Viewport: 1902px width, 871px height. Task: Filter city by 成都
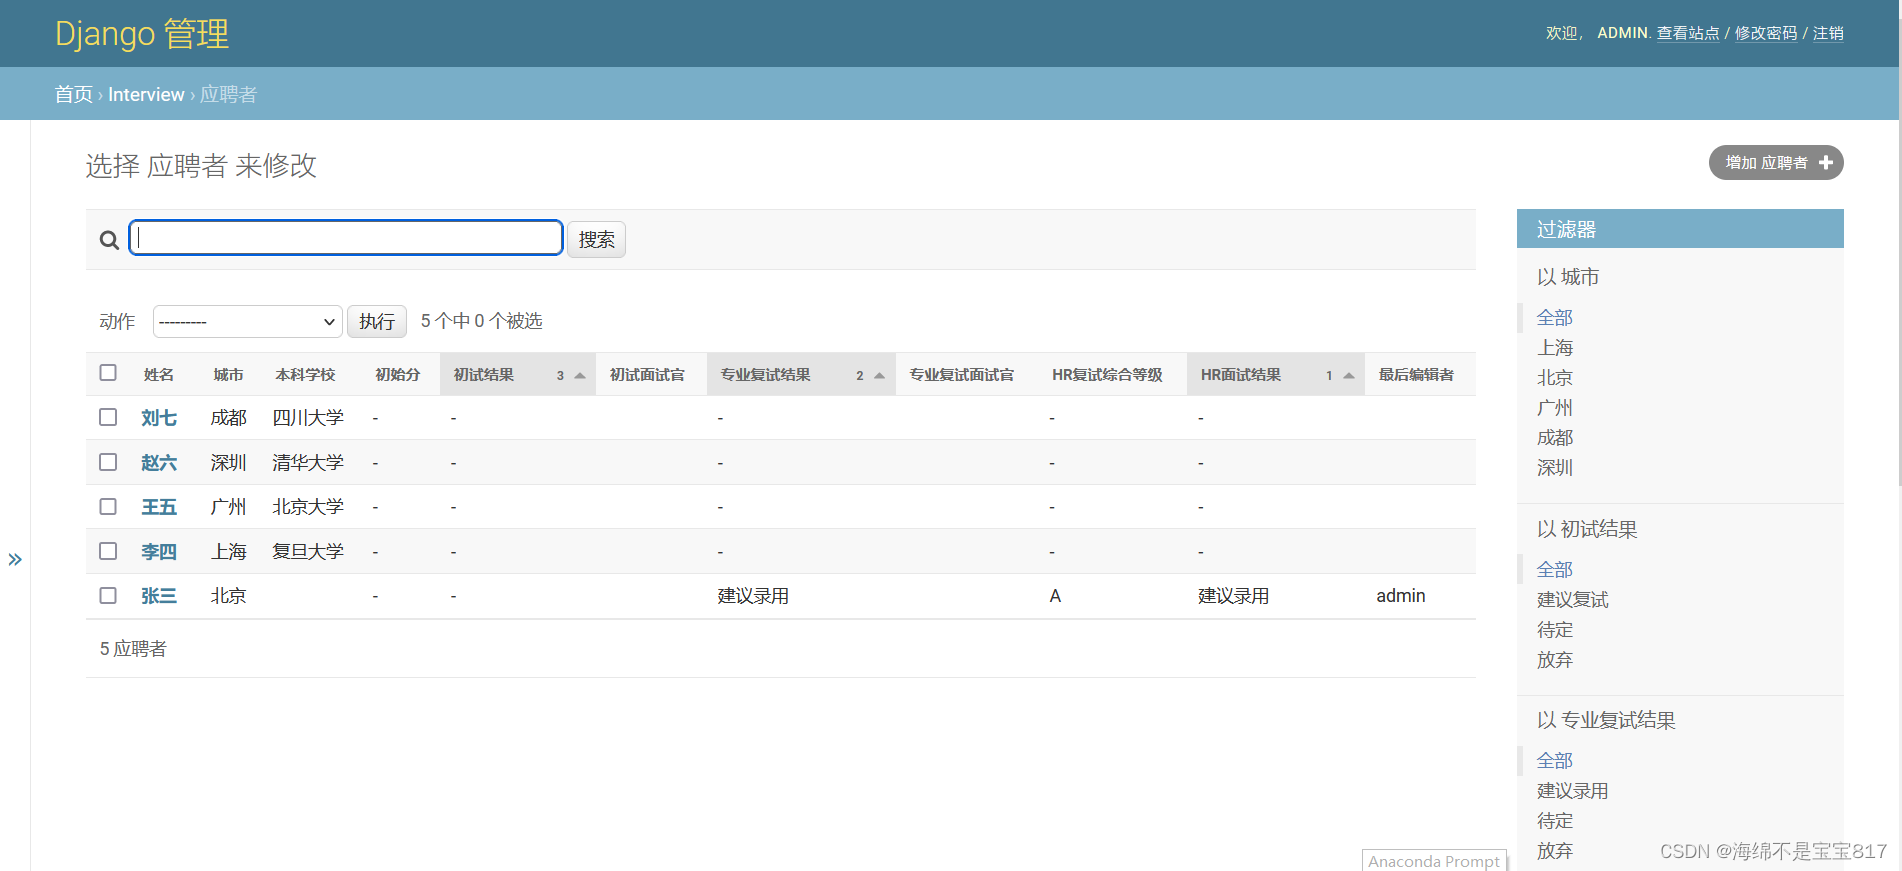[x=1555, y=438]
